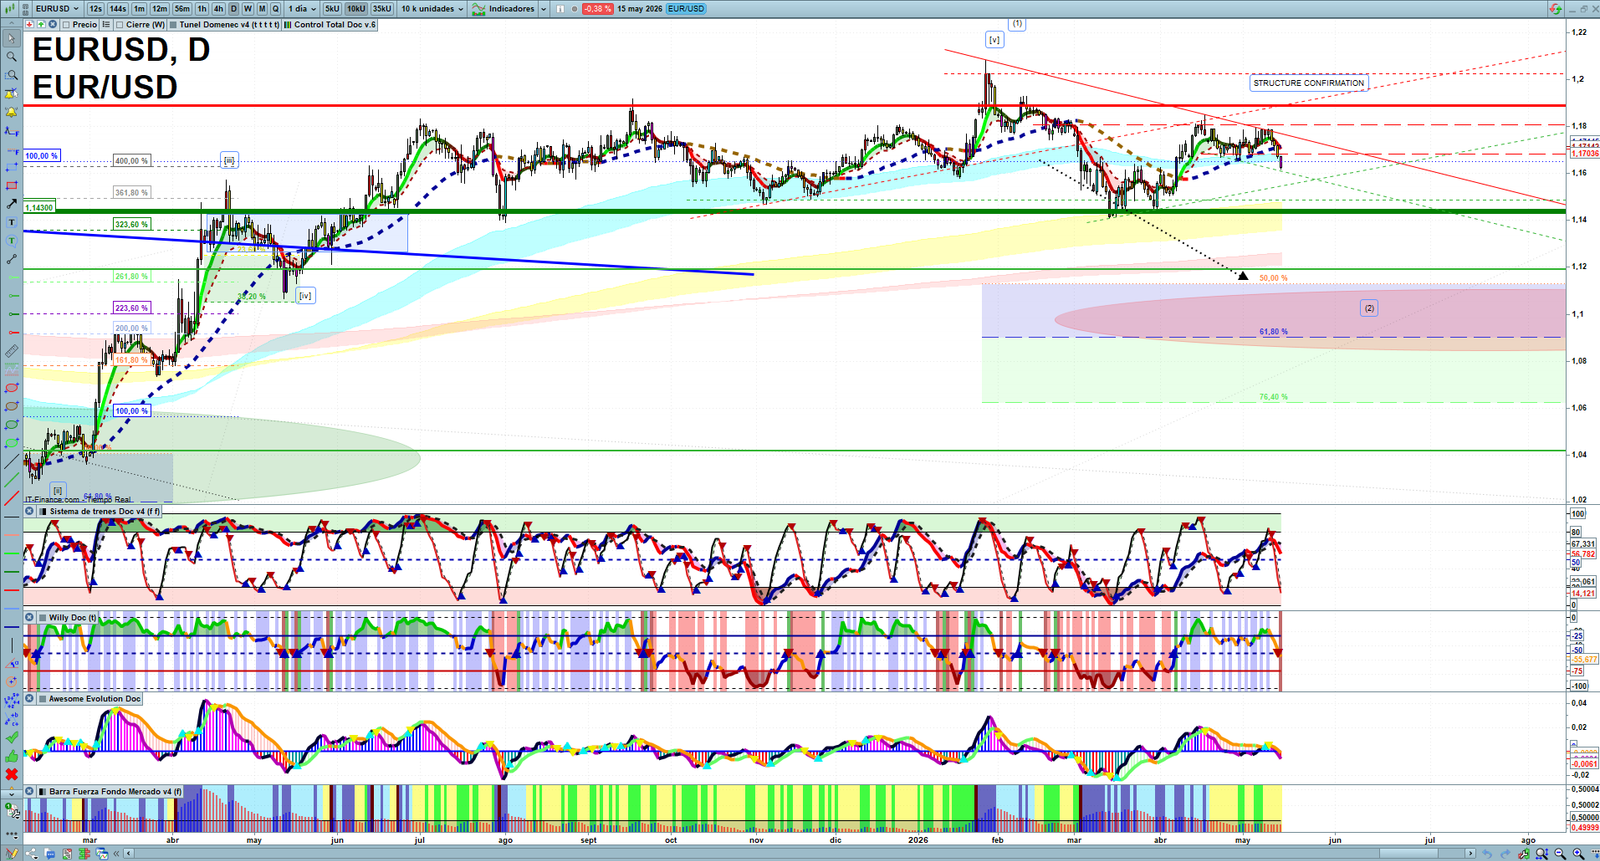Switch to the 1h timeframe
The height and width of the screenshot is (861, 1600).
click(x=202, y=8)
